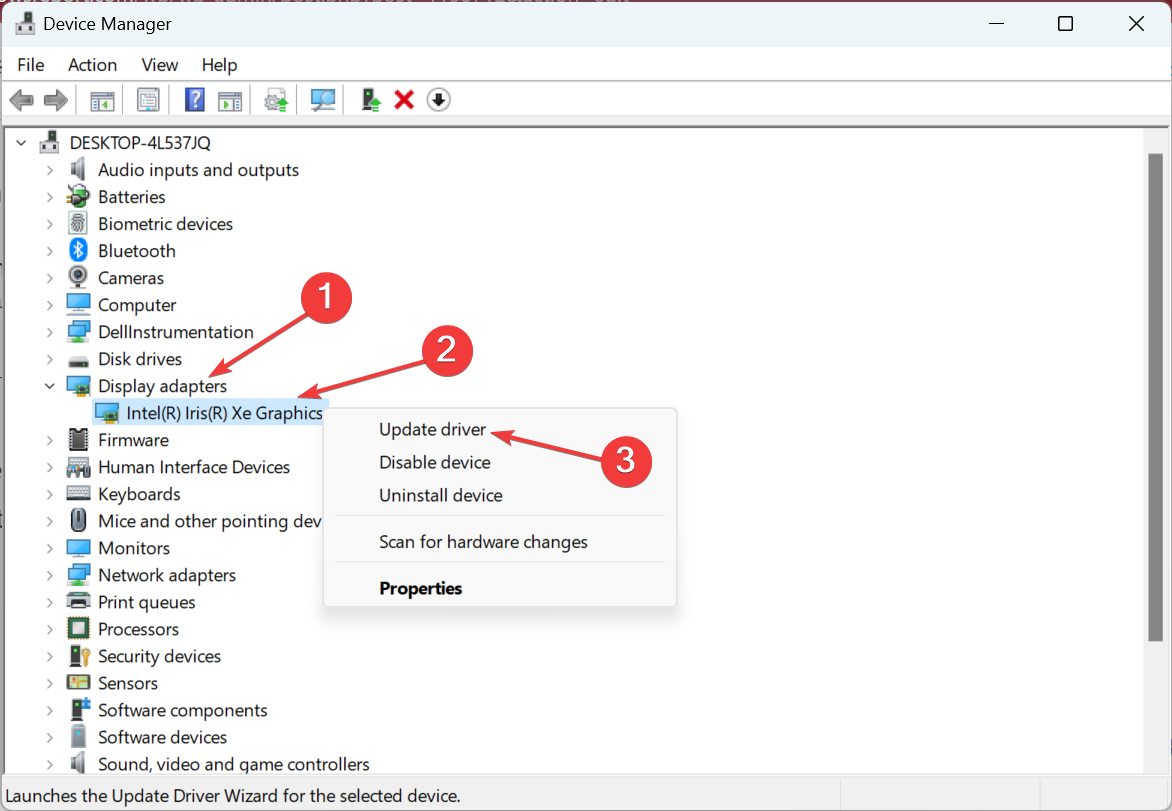Choose Scan for hardware changes in context menu
This screenshot has height=811, width=1172.
pos(500,542)
